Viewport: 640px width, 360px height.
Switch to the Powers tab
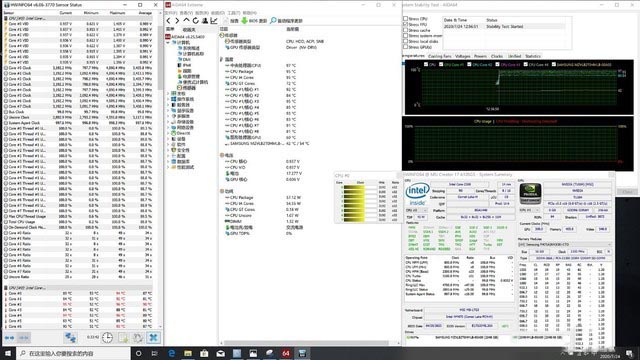coord(480,56)
